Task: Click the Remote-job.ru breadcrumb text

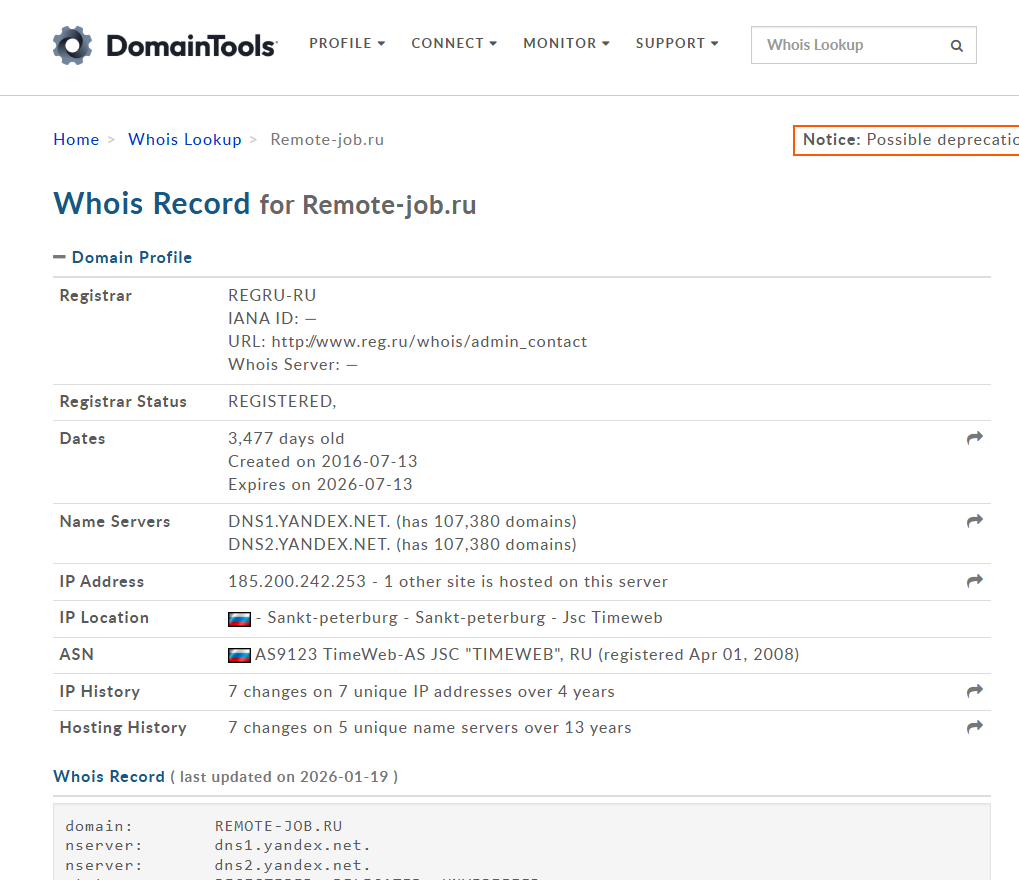Action: (327, 140)
